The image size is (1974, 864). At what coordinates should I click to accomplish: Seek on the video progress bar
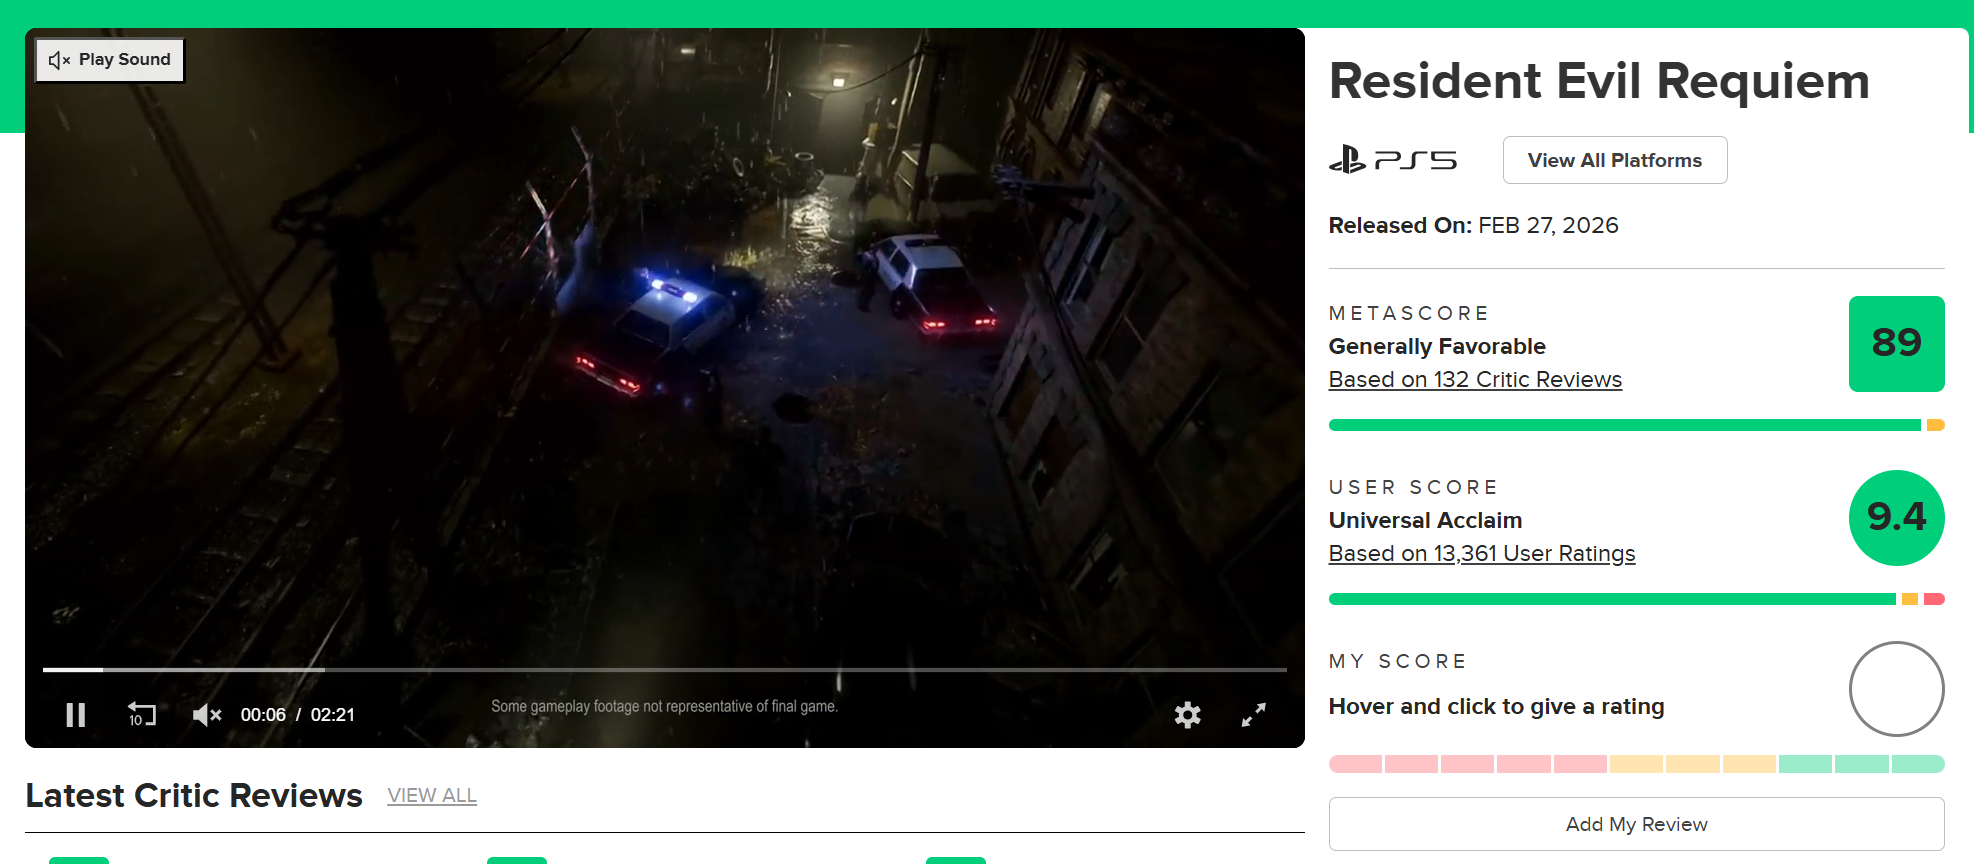[664, 669]
